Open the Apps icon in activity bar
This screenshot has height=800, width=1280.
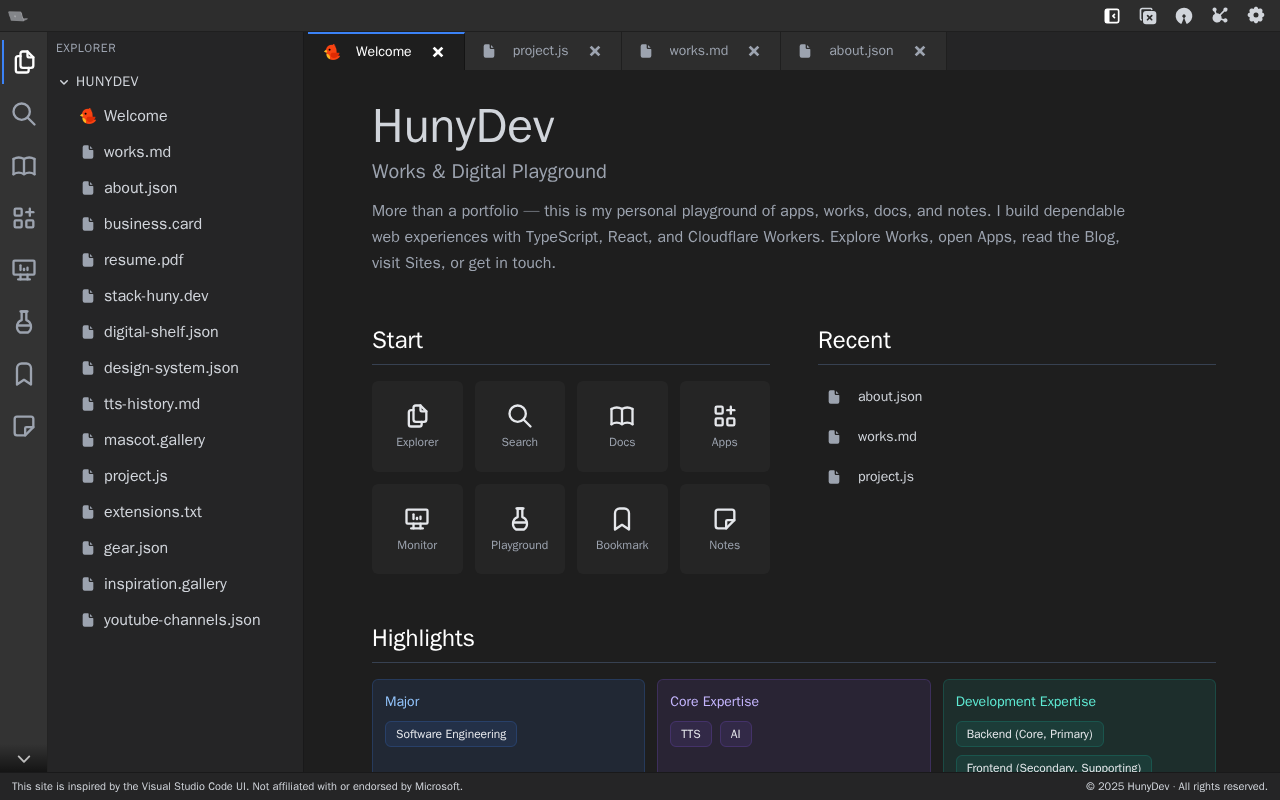pyautogui.click(x=24, y=218)
